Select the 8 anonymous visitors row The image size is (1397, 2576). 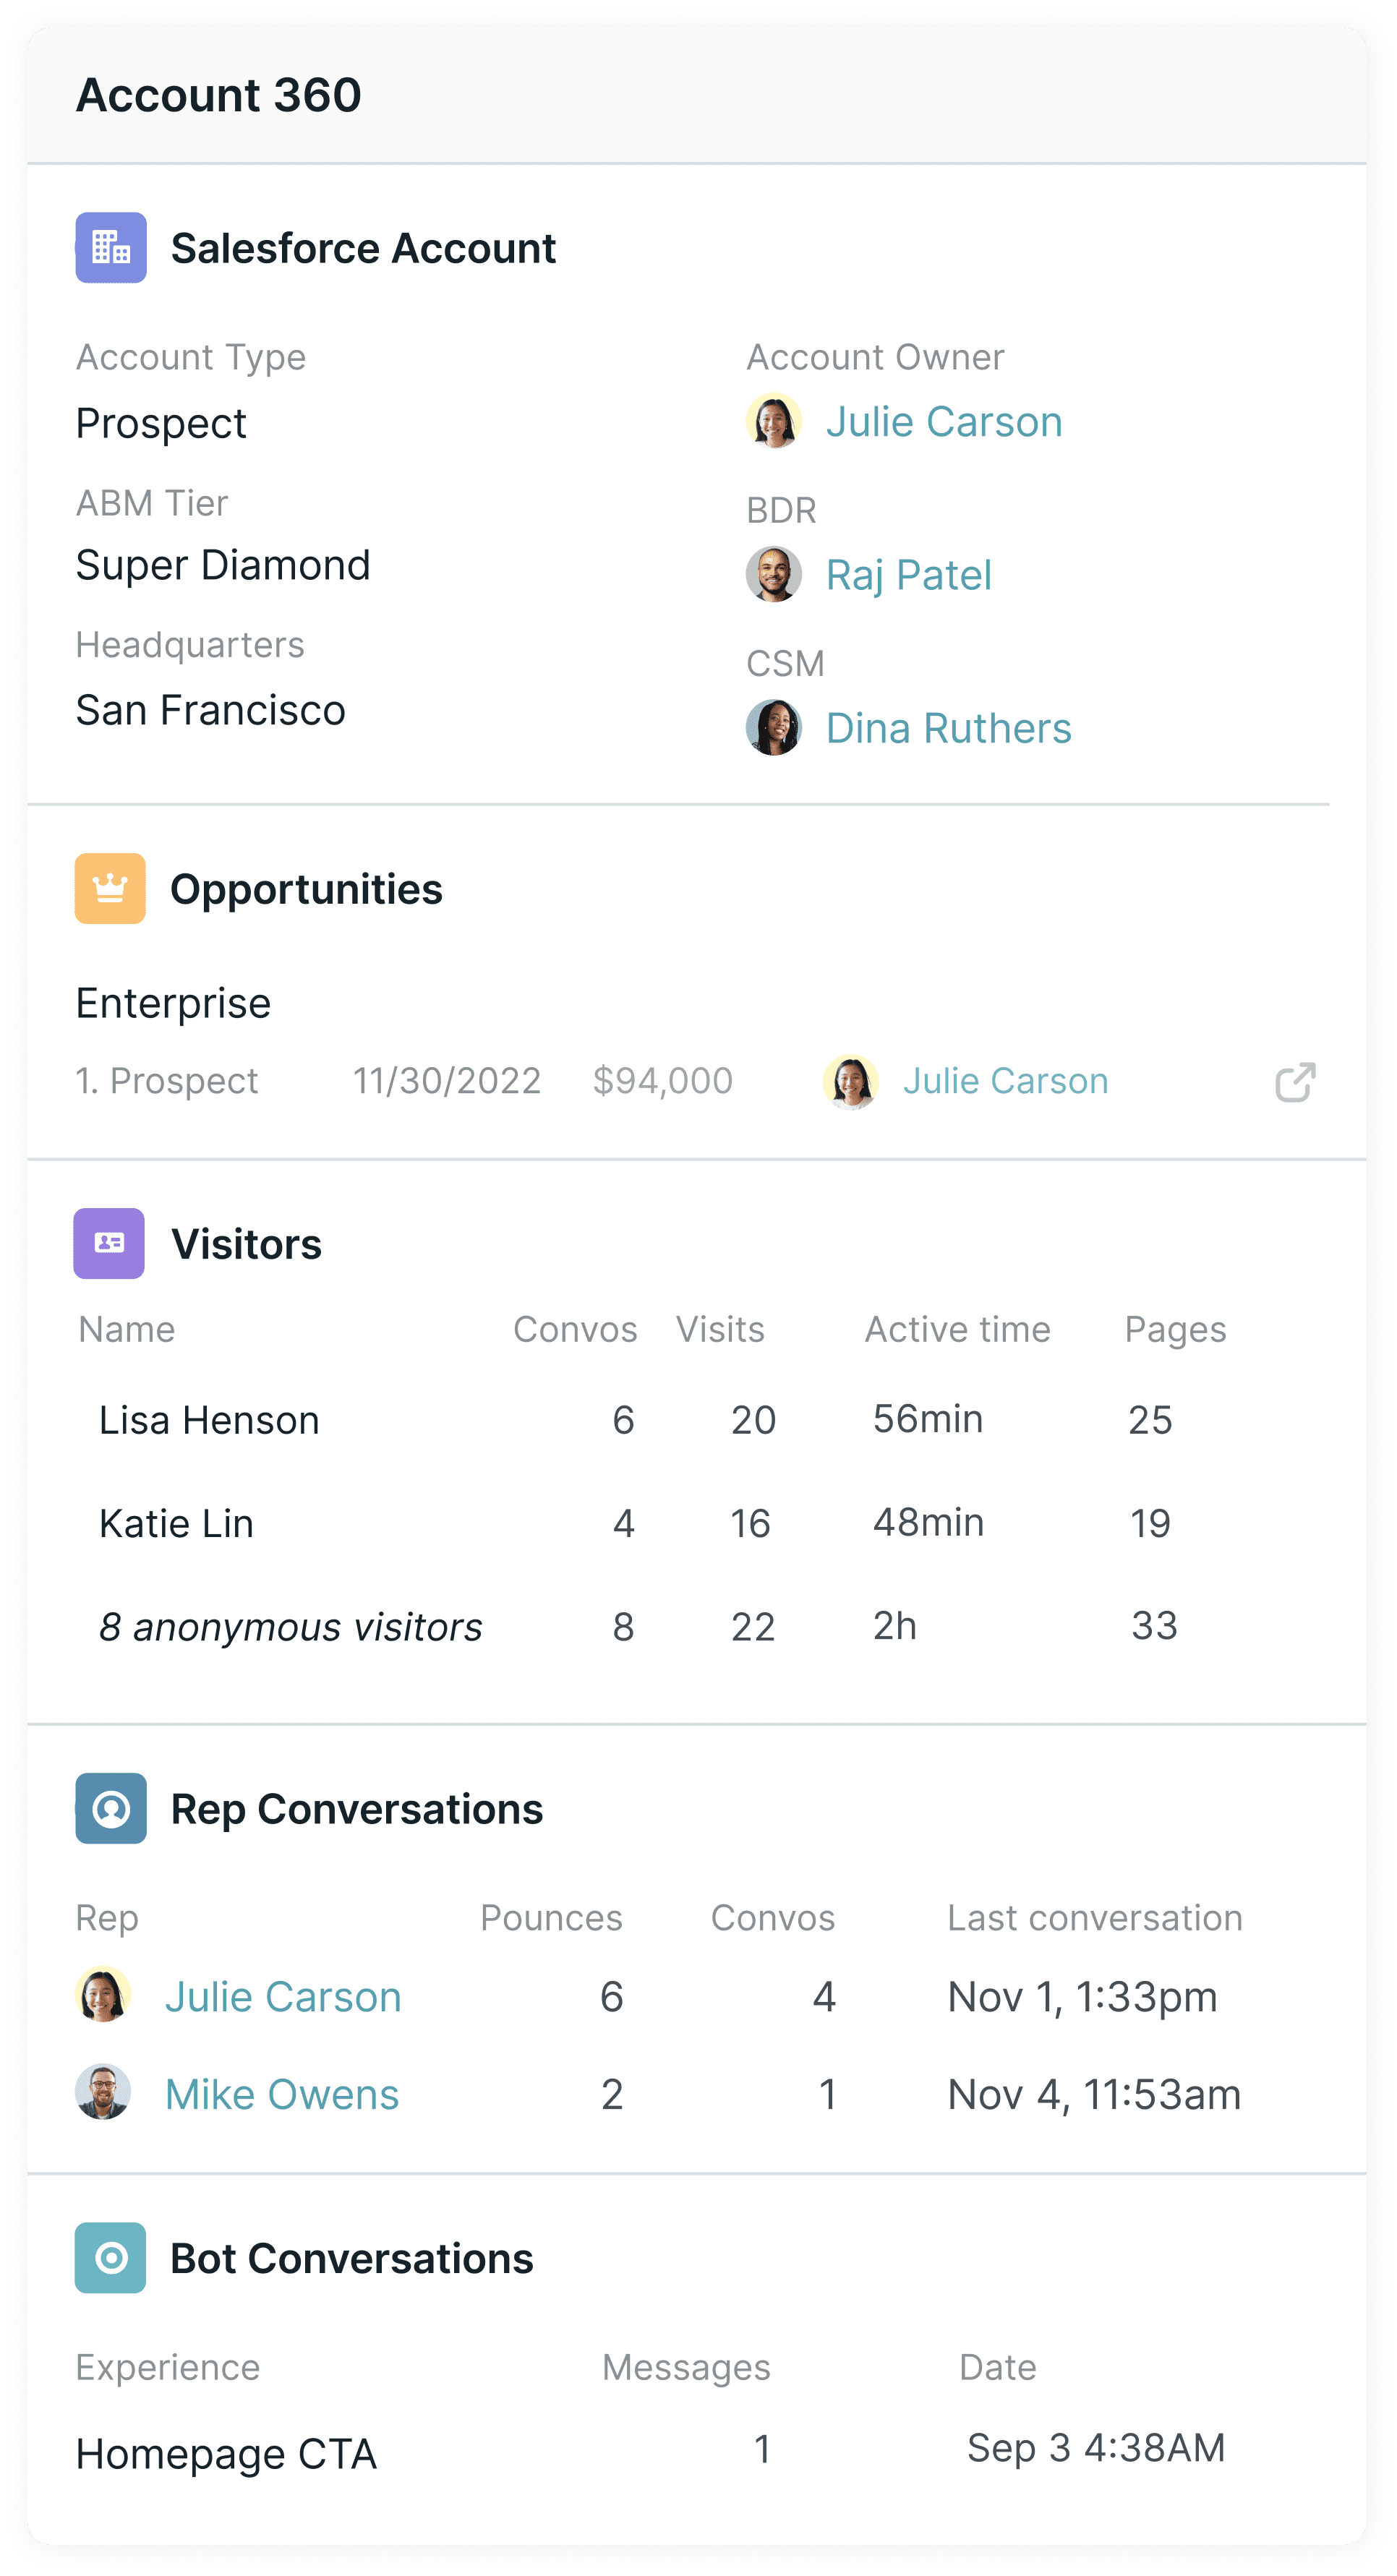pyautogui.click(x=697, y=1626)
